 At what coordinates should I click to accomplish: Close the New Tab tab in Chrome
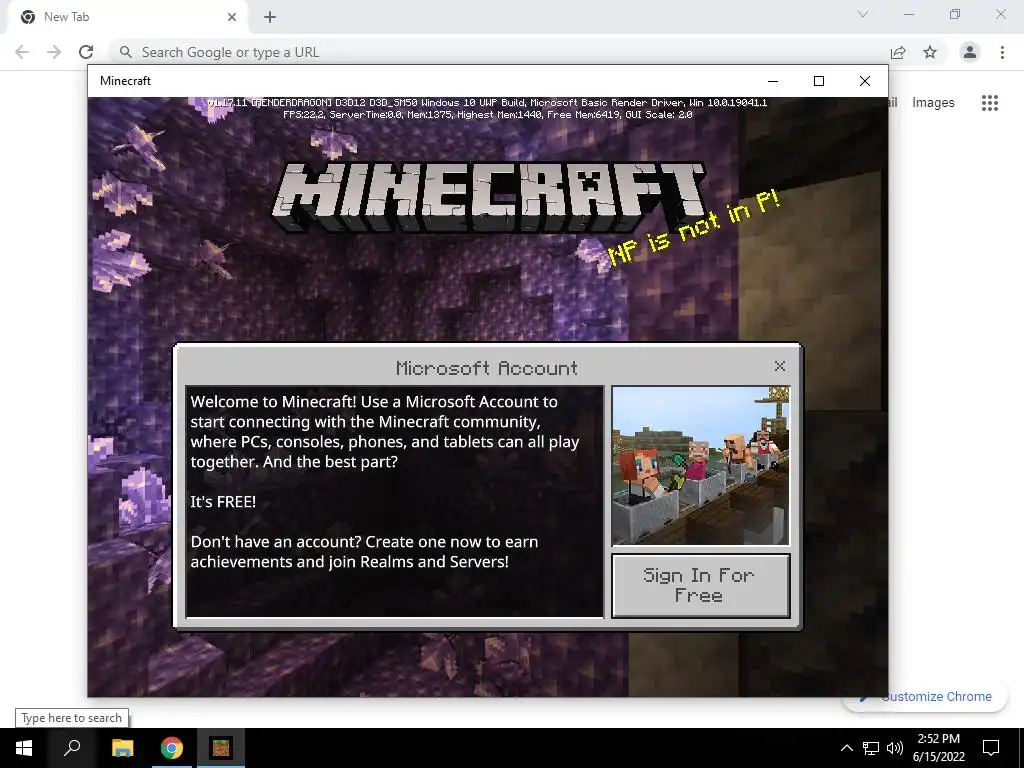[232, 17]
